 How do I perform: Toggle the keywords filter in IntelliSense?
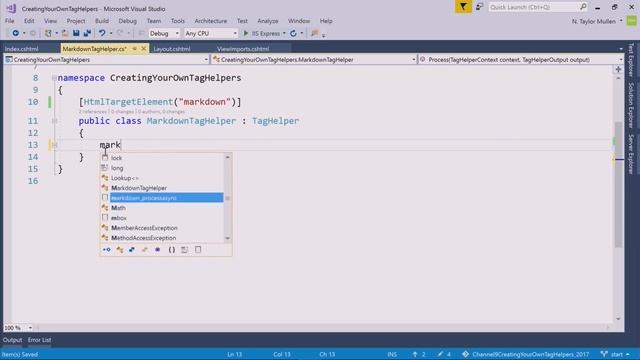tap(184, 249)
